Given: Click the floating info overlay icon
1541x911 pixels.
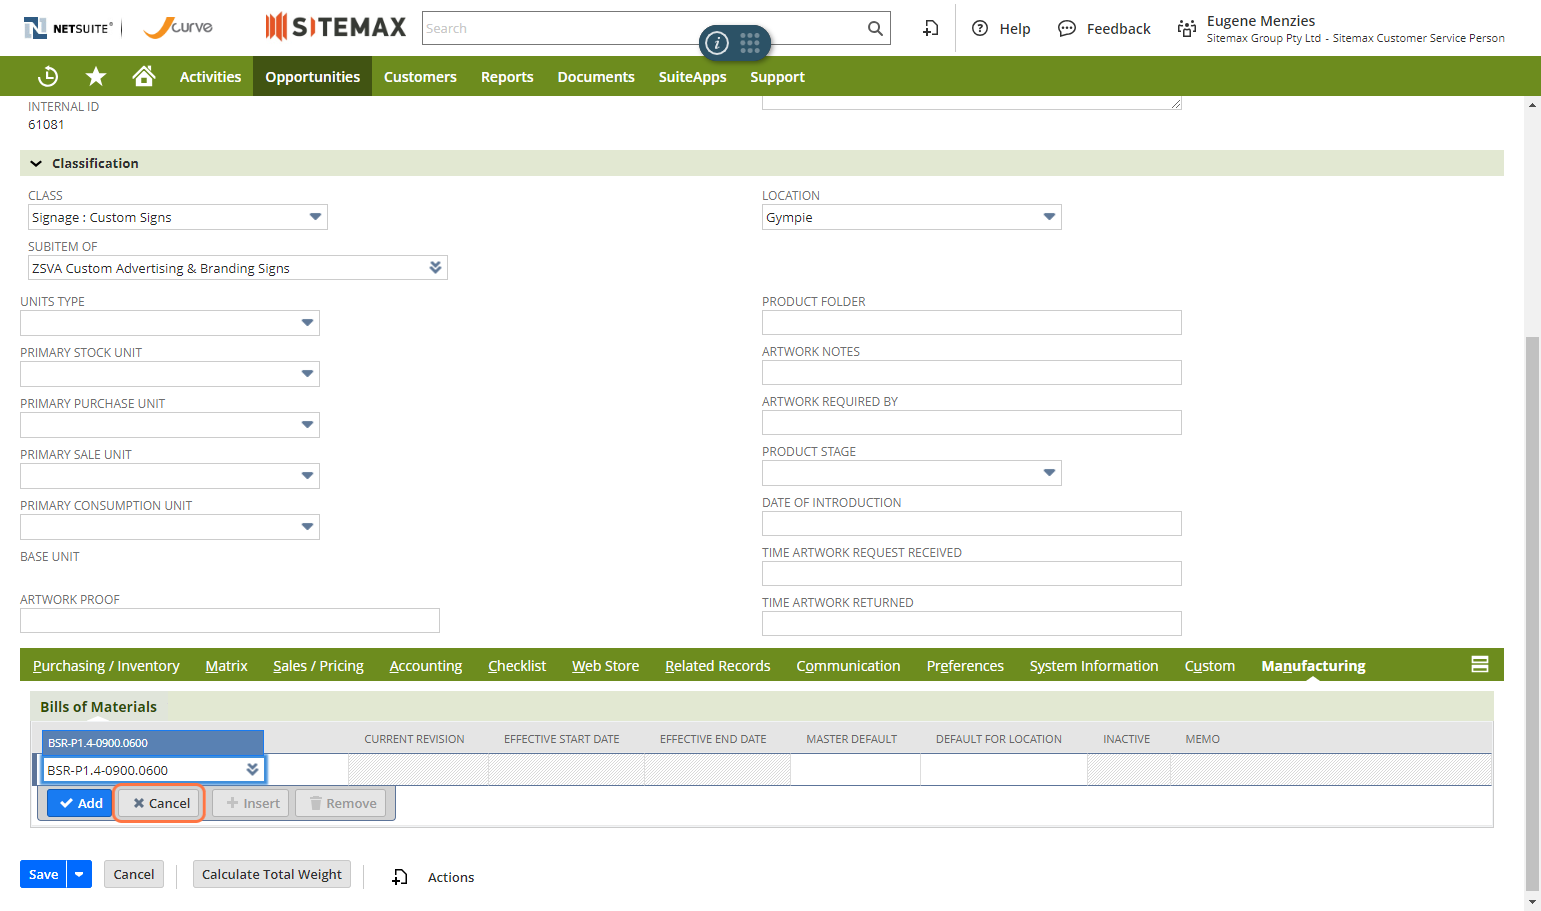Looking at the screenshot, I should (717, 42).
